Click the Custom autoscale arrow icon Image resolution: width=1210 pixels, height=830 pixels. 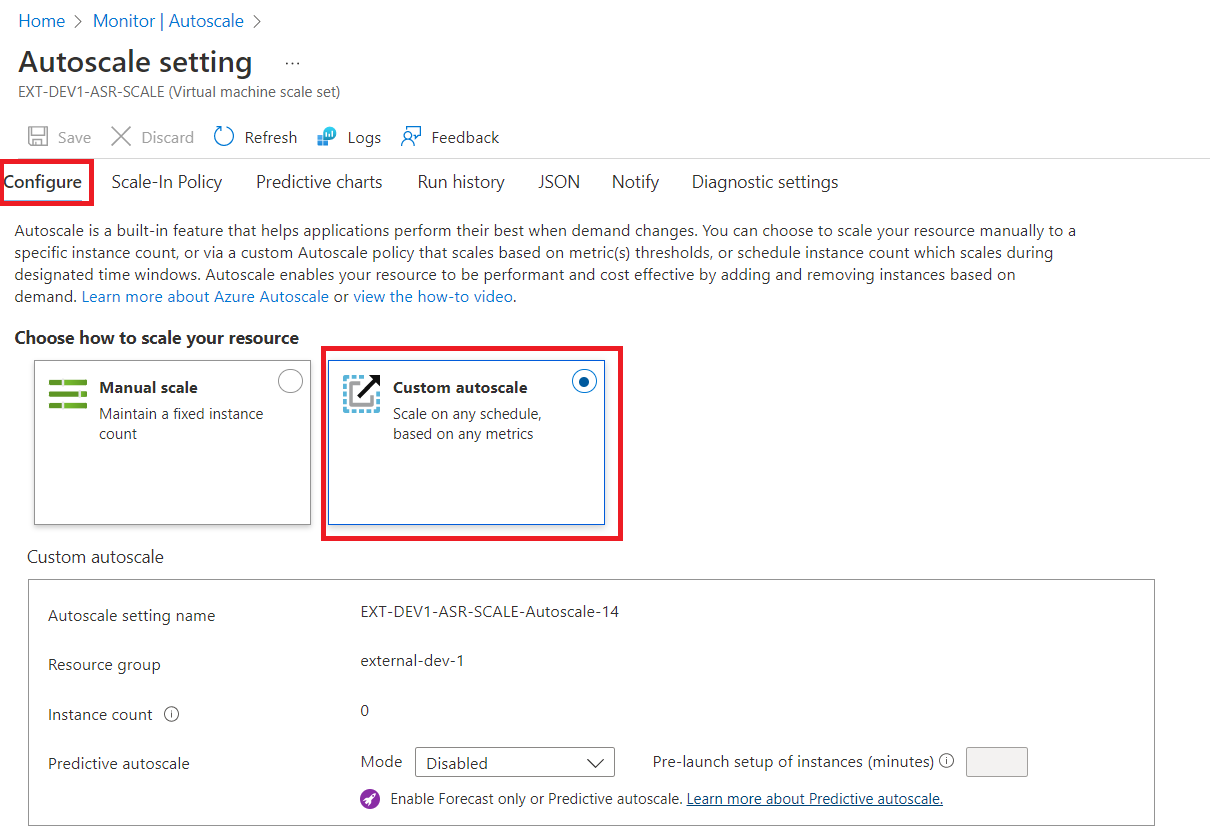point(362,394)
